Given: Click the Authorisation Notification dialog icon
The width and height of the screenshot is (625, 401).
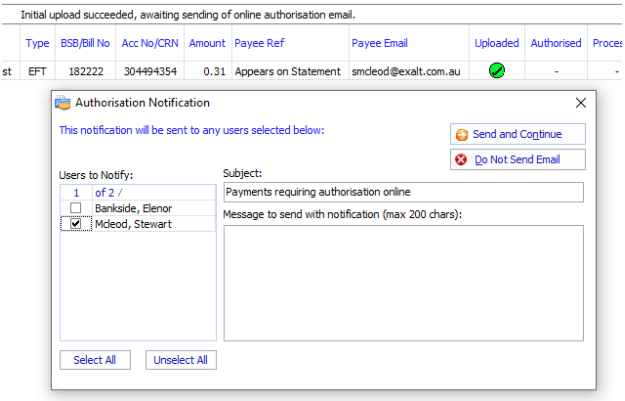Looking at the screenshot, I should [63, 103].
